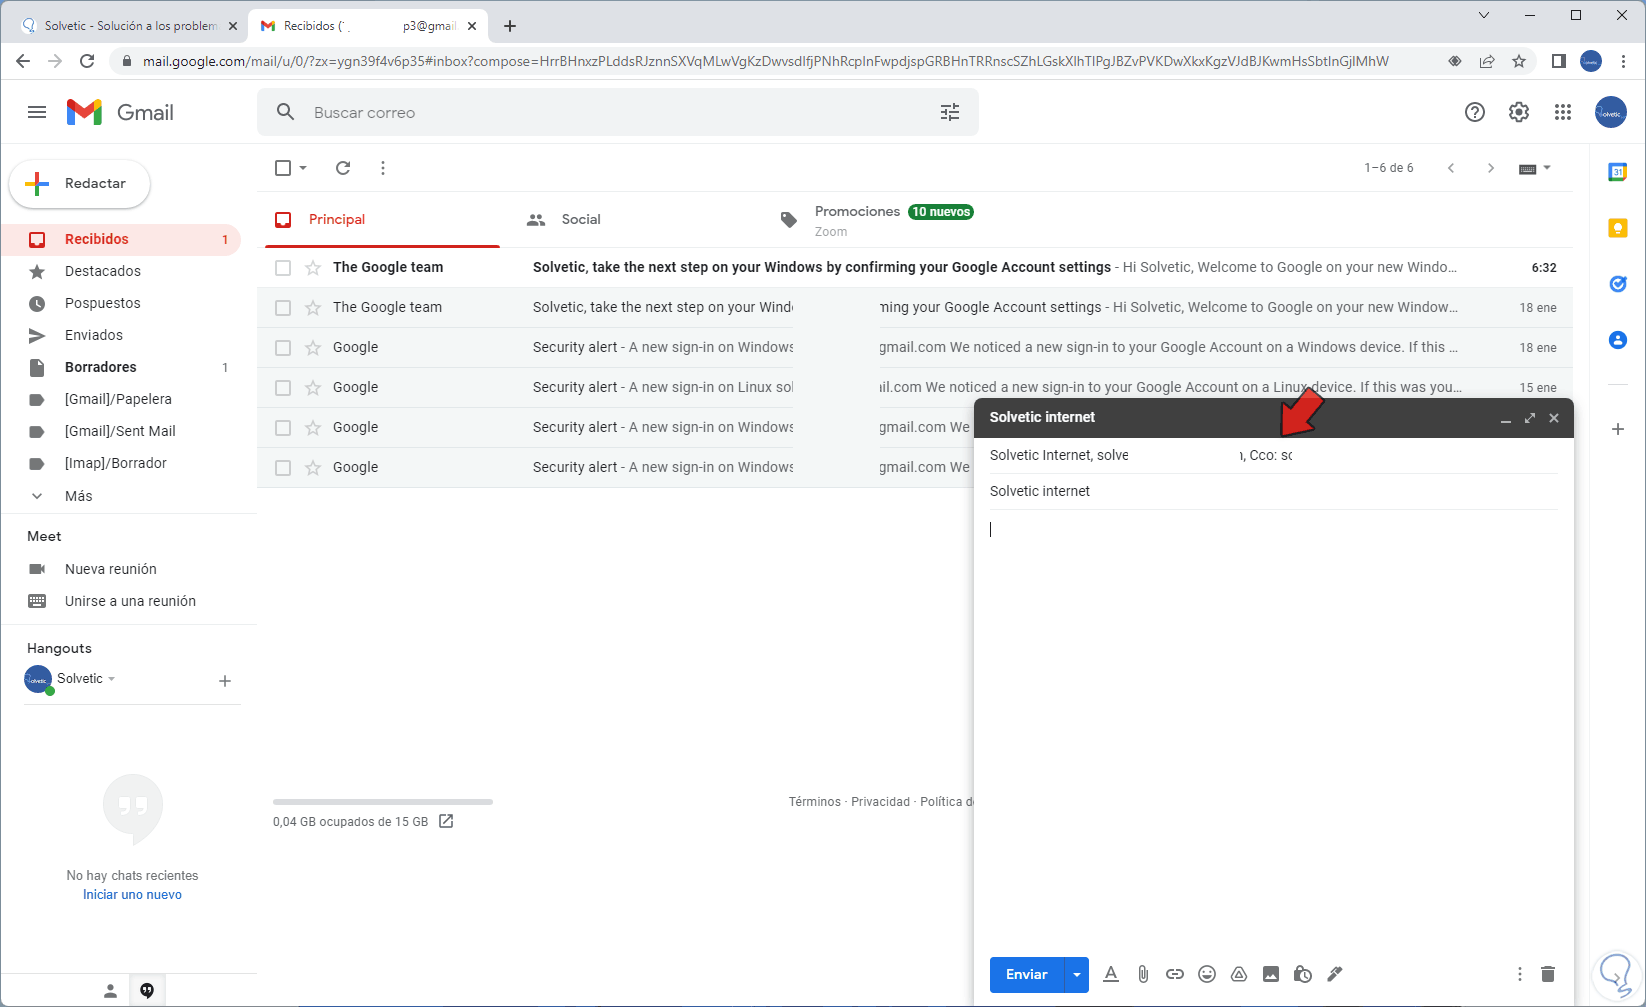This screenshot has width=1646, height=1007.
Task: Select the 18 ene Google team checkbox
Action: tap(283, 308)
